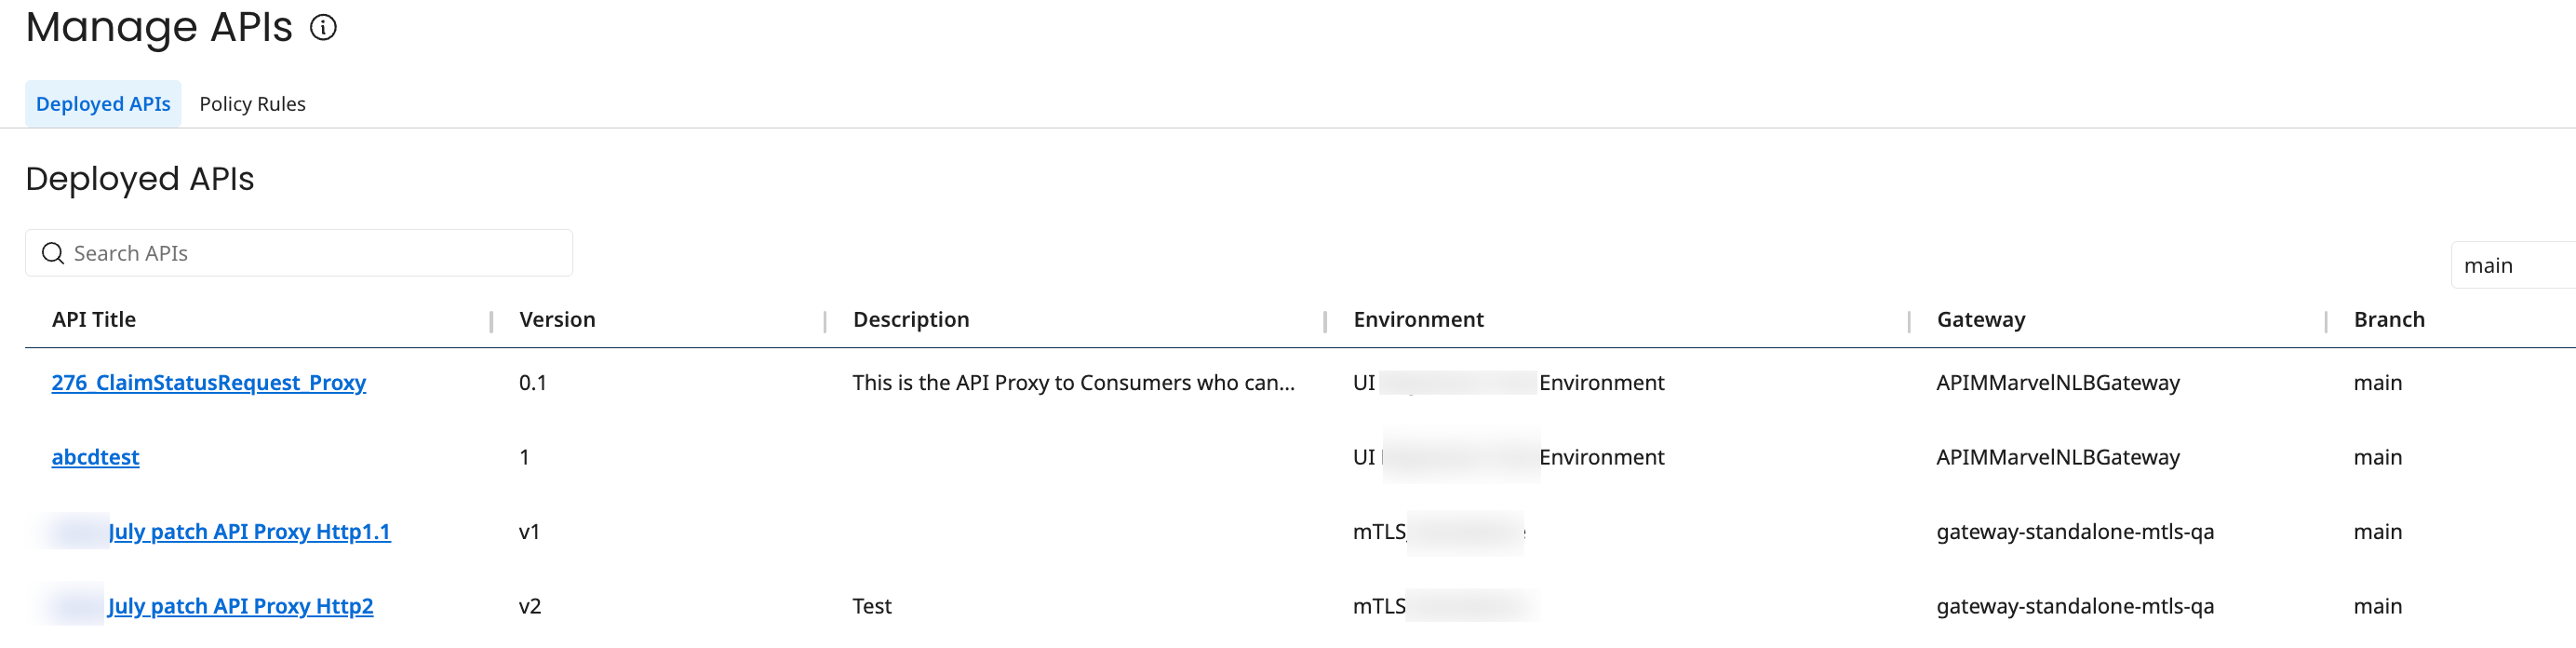Switch to the Policy Rules tab

click(x=252, y=103)
